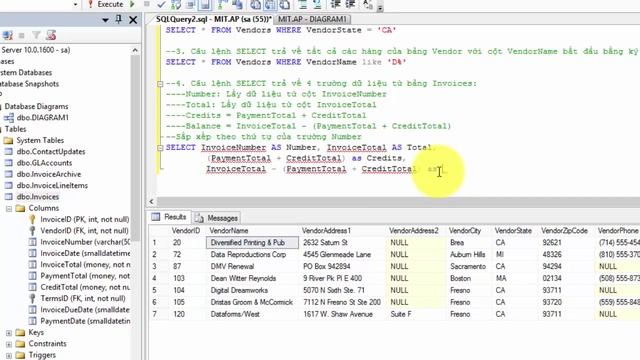Click the Database Diagrams node

(x=36, y=107)
